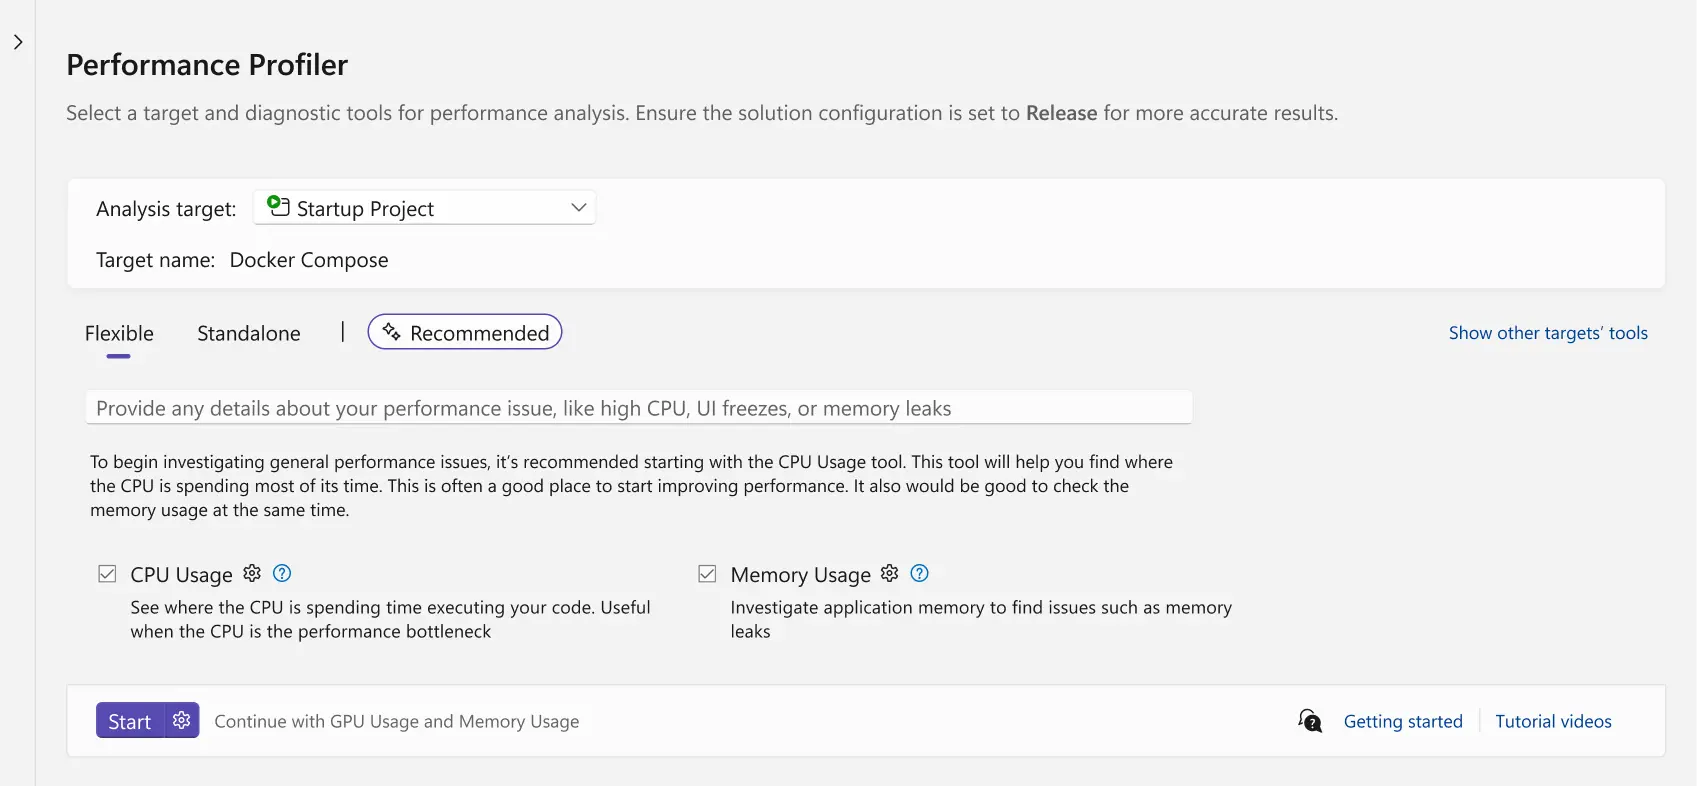
Task: Open the Analysis target dropdown
Action: pos(425,208)
